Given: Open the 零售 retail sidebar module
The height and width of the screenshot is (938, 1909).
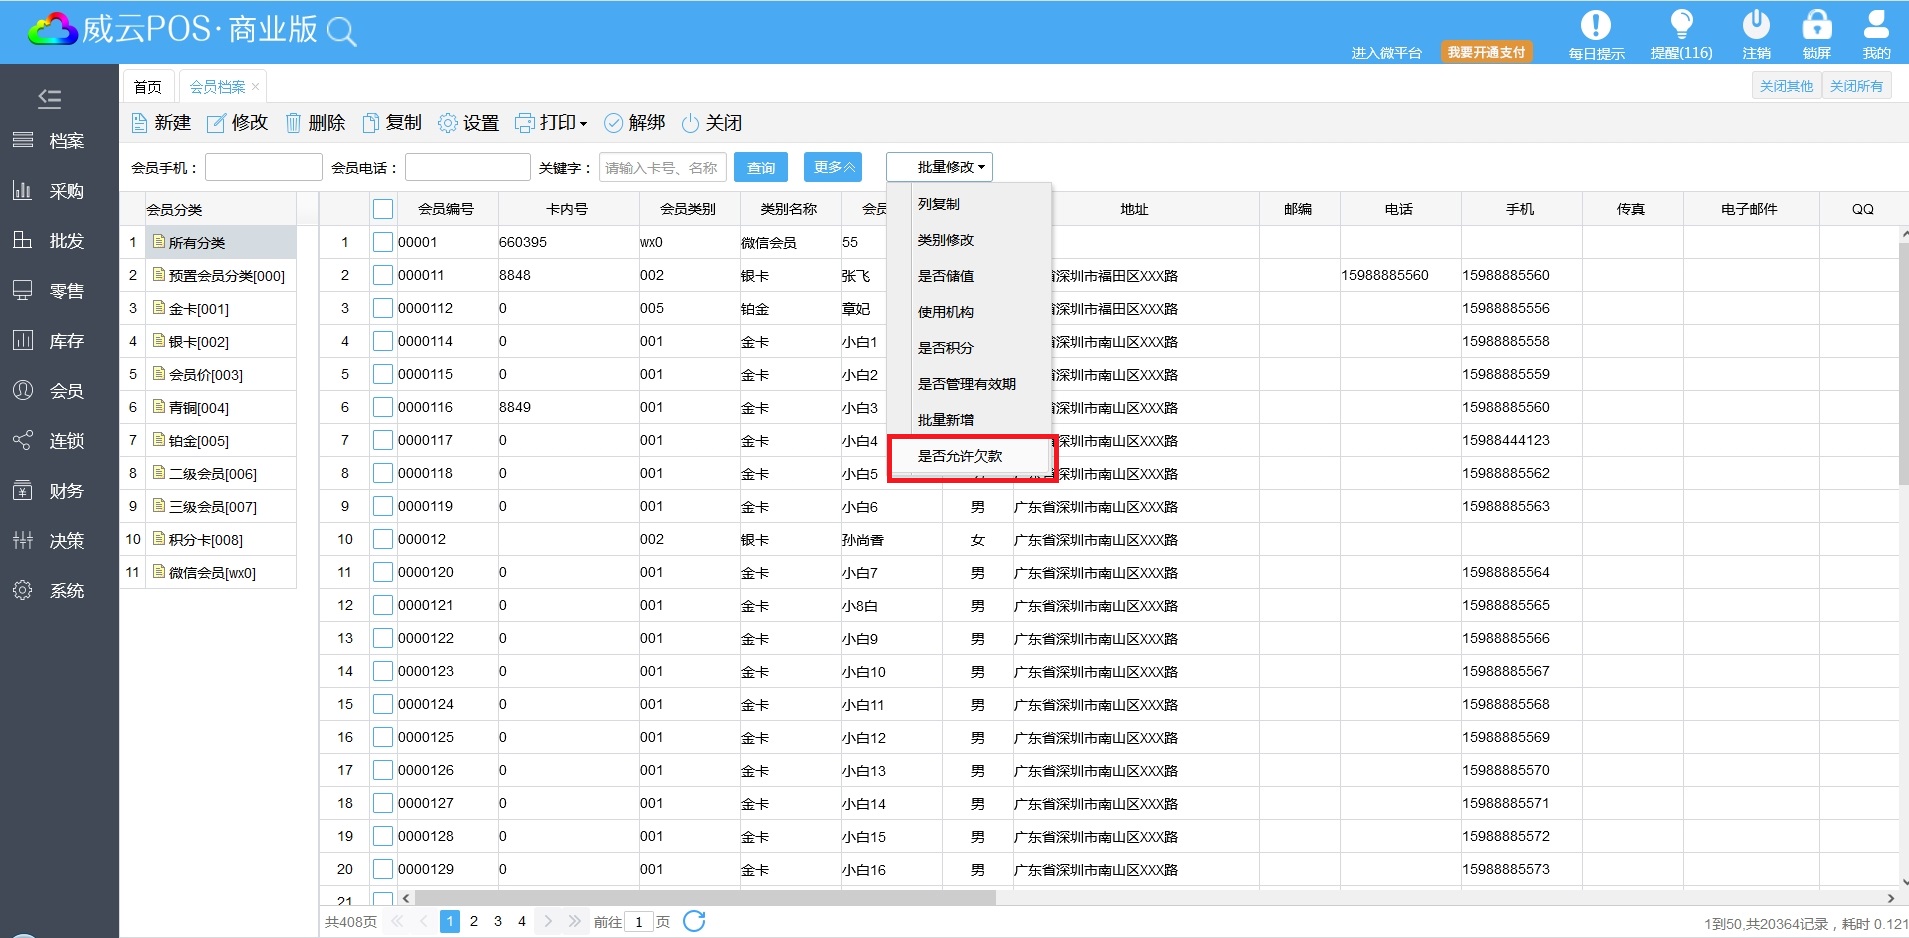Looking at the screenshot, I should (48, 291).
